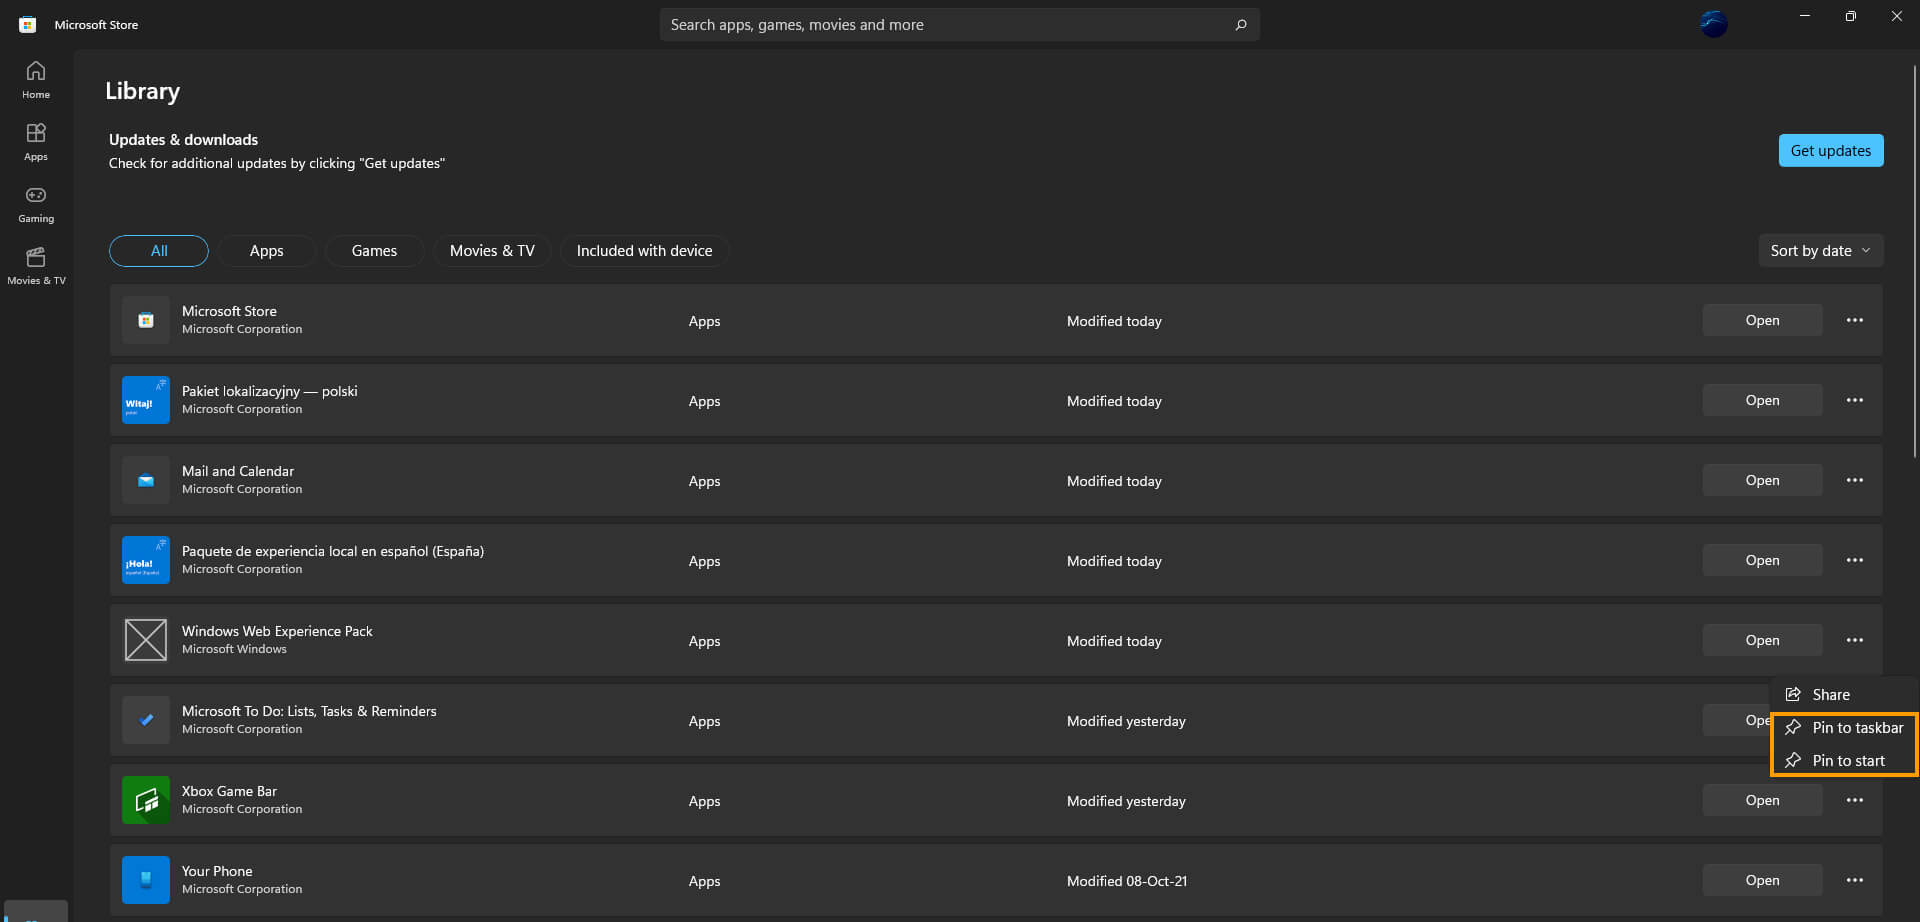This screenshot has width=1920, height=922.
Task: Open Pakiet lokalizacyjny polski
Action: pos(1762,400)
